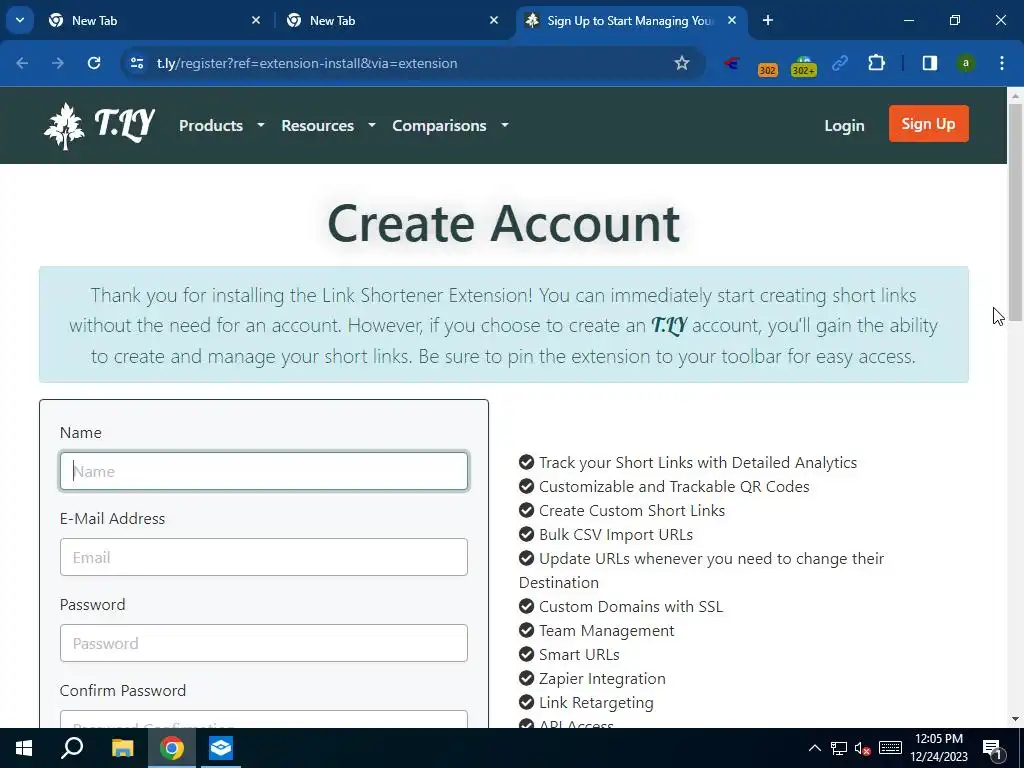Close the second New Tab
The width and height of the screenshot is (1024, 768).
tap(494, 20)
